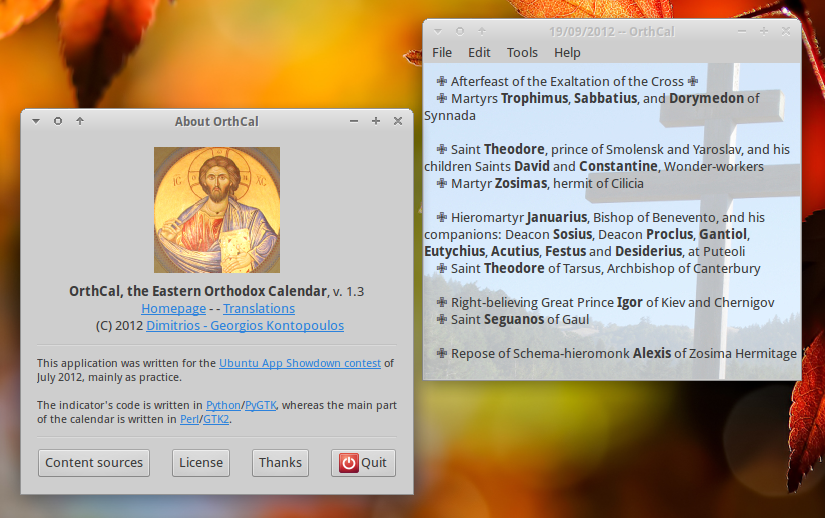Click cross icon before Saint Theodore, prince of Smolensk
The width and height of the screenshot is (825, 518).
click(441, 149)
